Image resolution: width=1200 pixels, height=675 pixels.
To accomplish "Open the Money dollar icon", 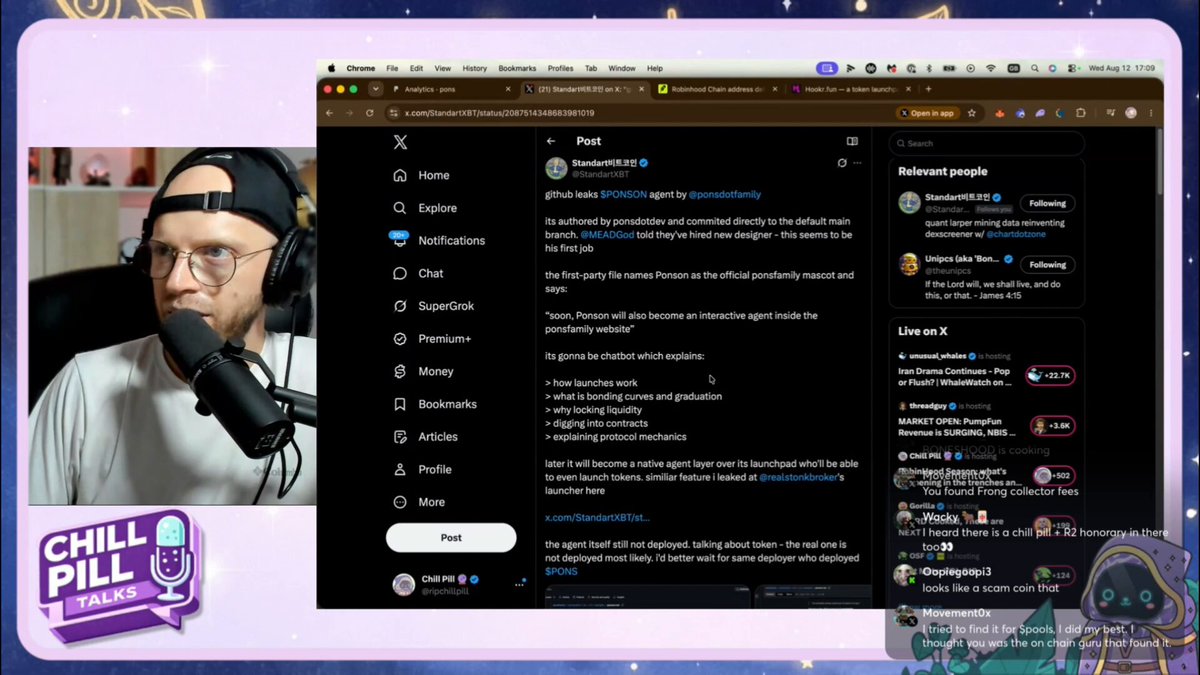I will point(400,371).
